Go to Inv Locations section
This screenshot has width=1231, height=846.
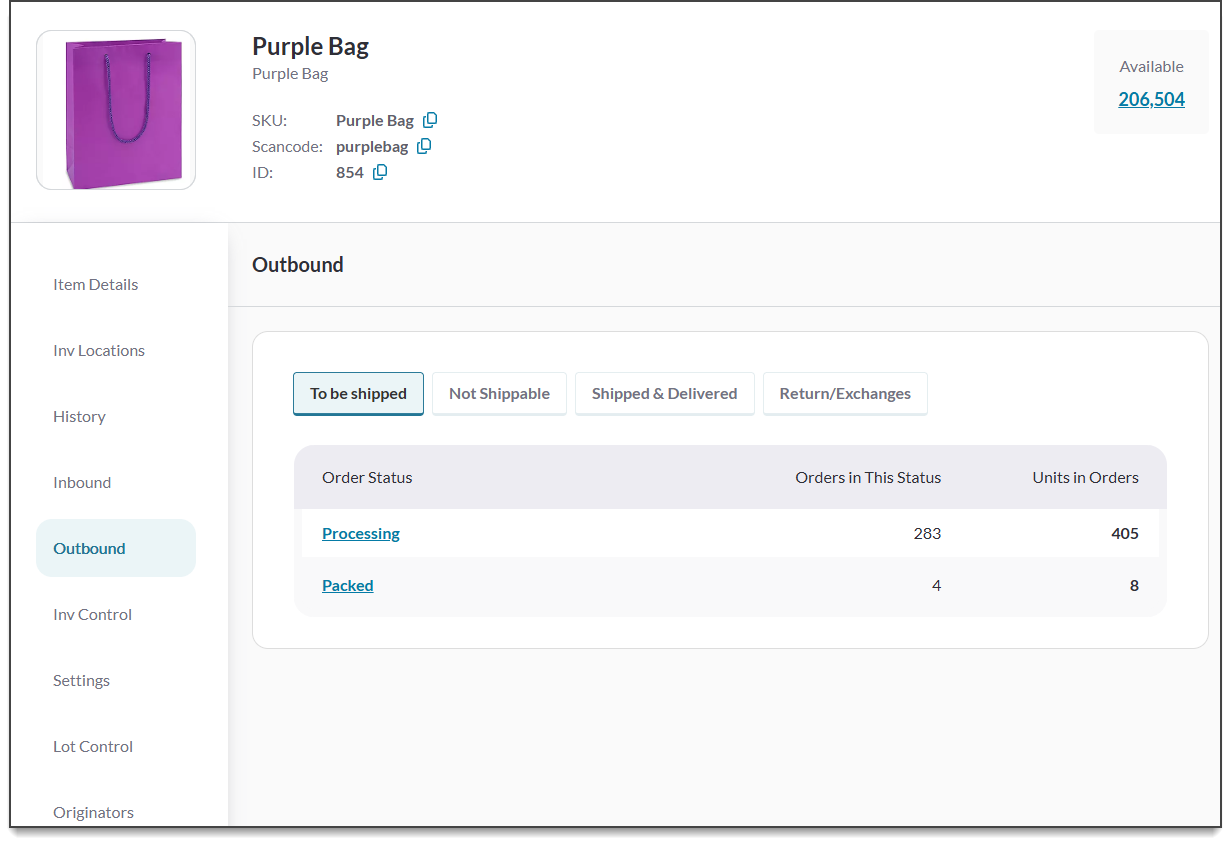(x=99, y=350)
